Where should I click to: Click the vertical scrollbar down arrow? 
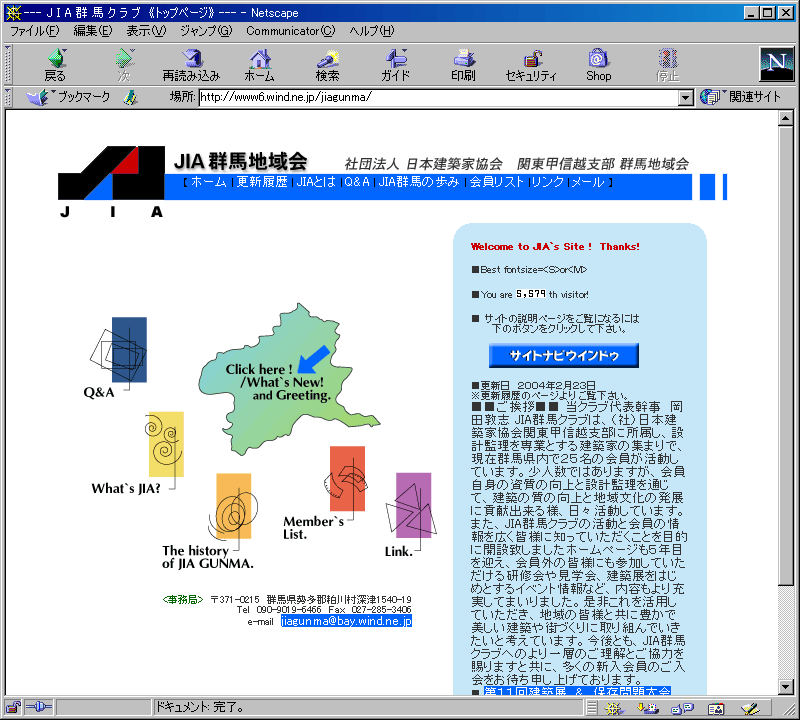tap(786, 687)
